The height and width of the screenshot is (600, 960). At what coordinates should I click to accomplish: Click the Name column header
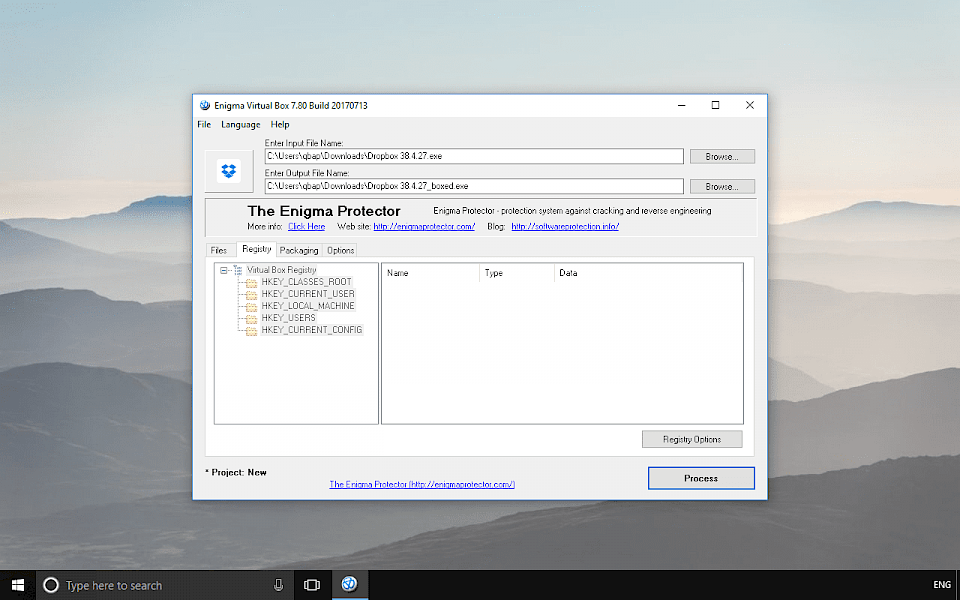(430, 273)
